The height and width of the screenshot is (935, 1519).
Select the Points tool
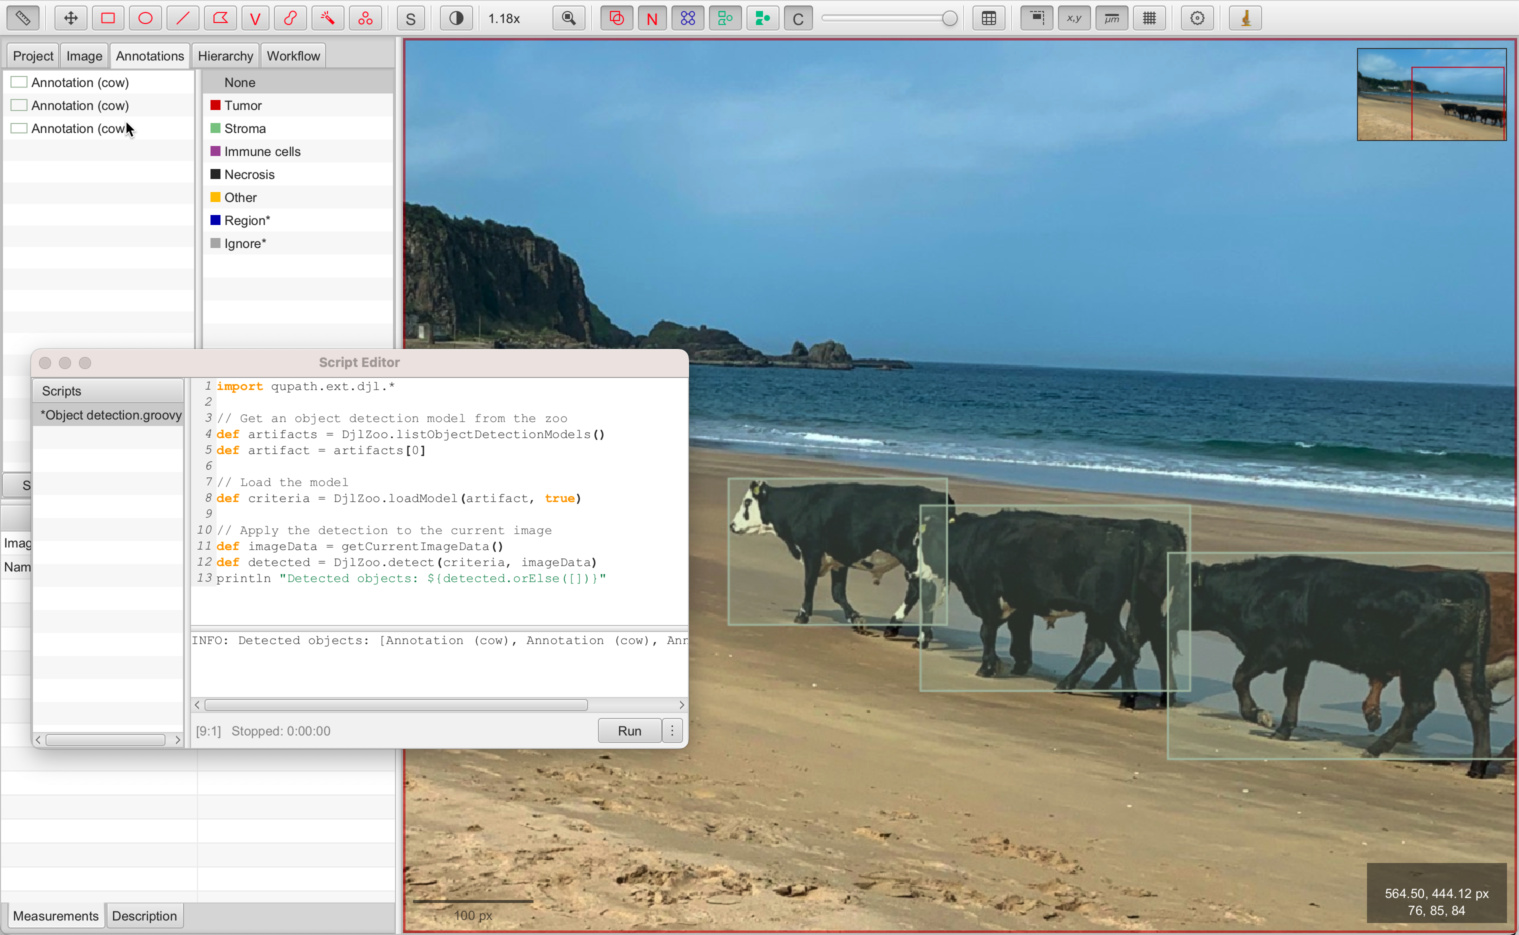(365, 18)
